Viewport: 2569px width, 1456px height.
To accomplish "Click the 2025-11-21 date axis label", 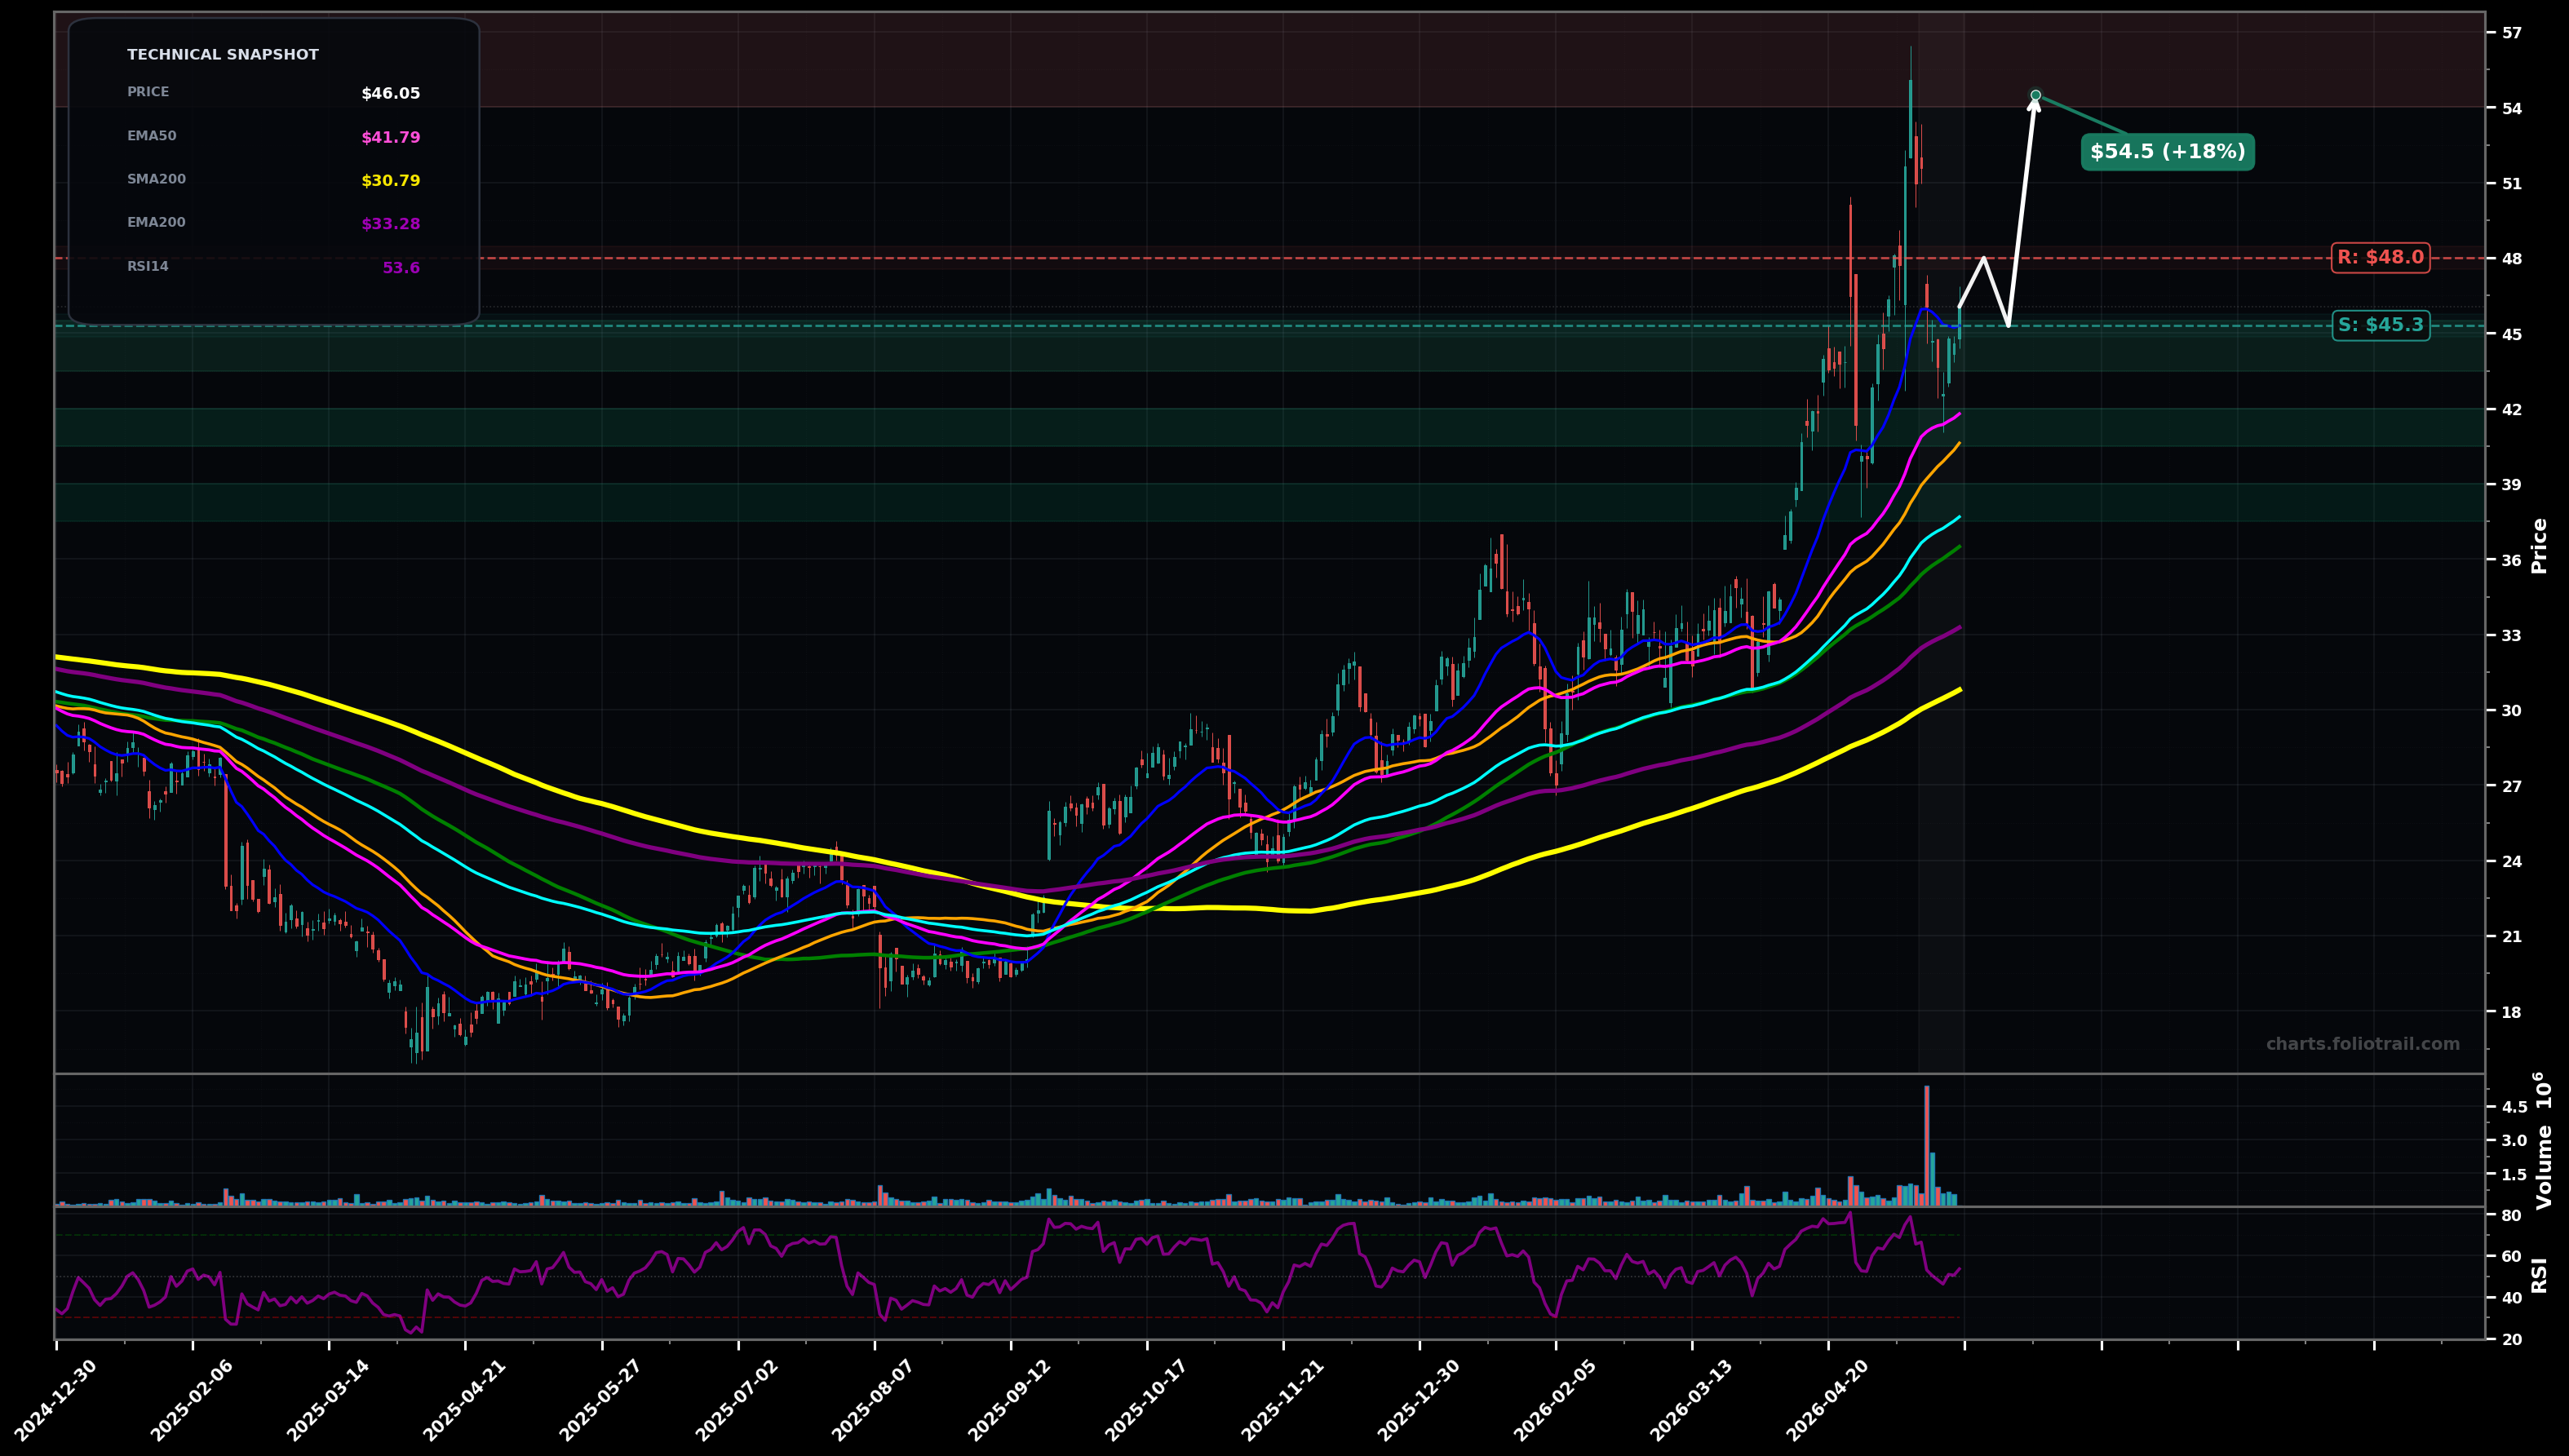I will coord(1283,1400).
